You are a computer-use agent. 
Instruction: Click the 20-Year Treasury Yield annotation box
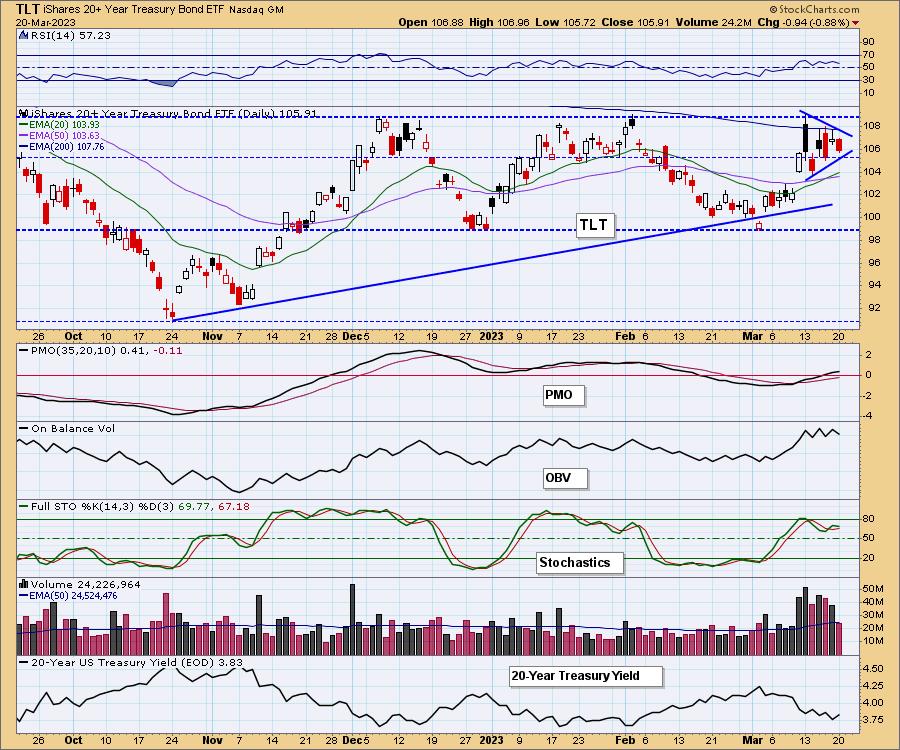(585, 676)
